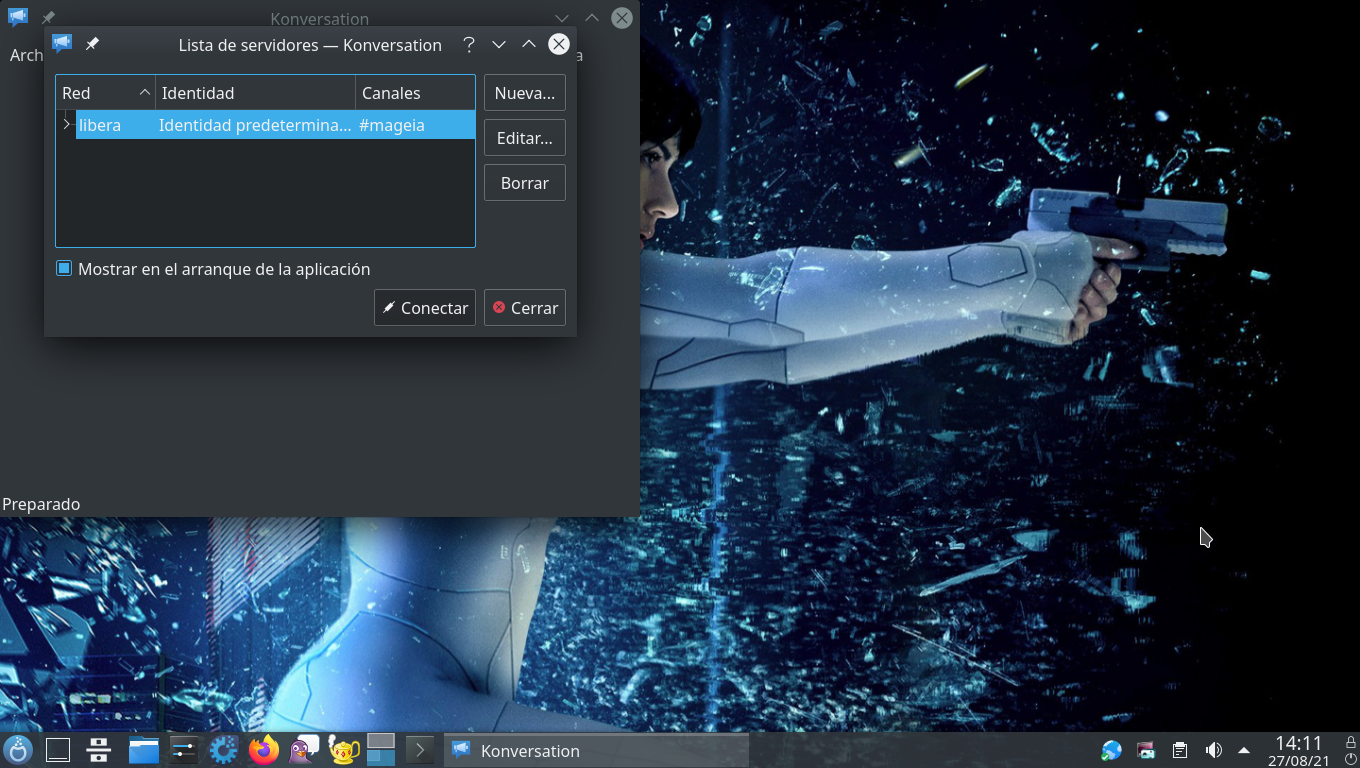Click the power button icon in the panel
The height and width of the screenshot is (768, 1360).
1351,759
